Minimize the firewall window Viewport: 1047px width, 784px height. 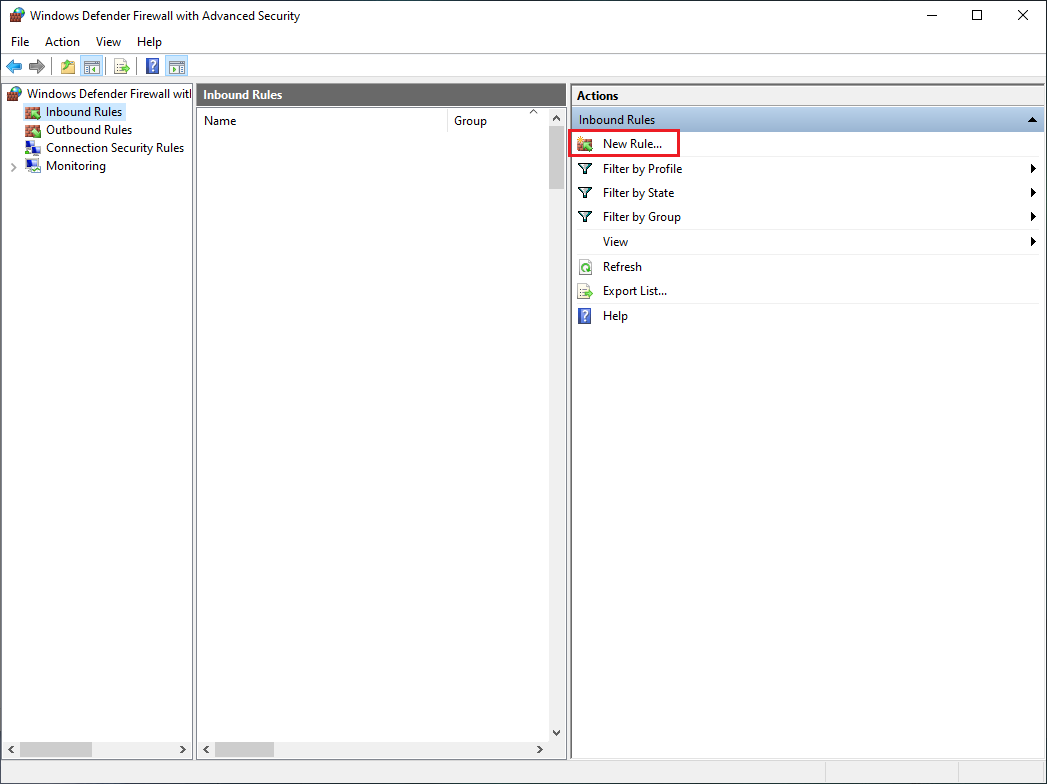click(932, 15)
